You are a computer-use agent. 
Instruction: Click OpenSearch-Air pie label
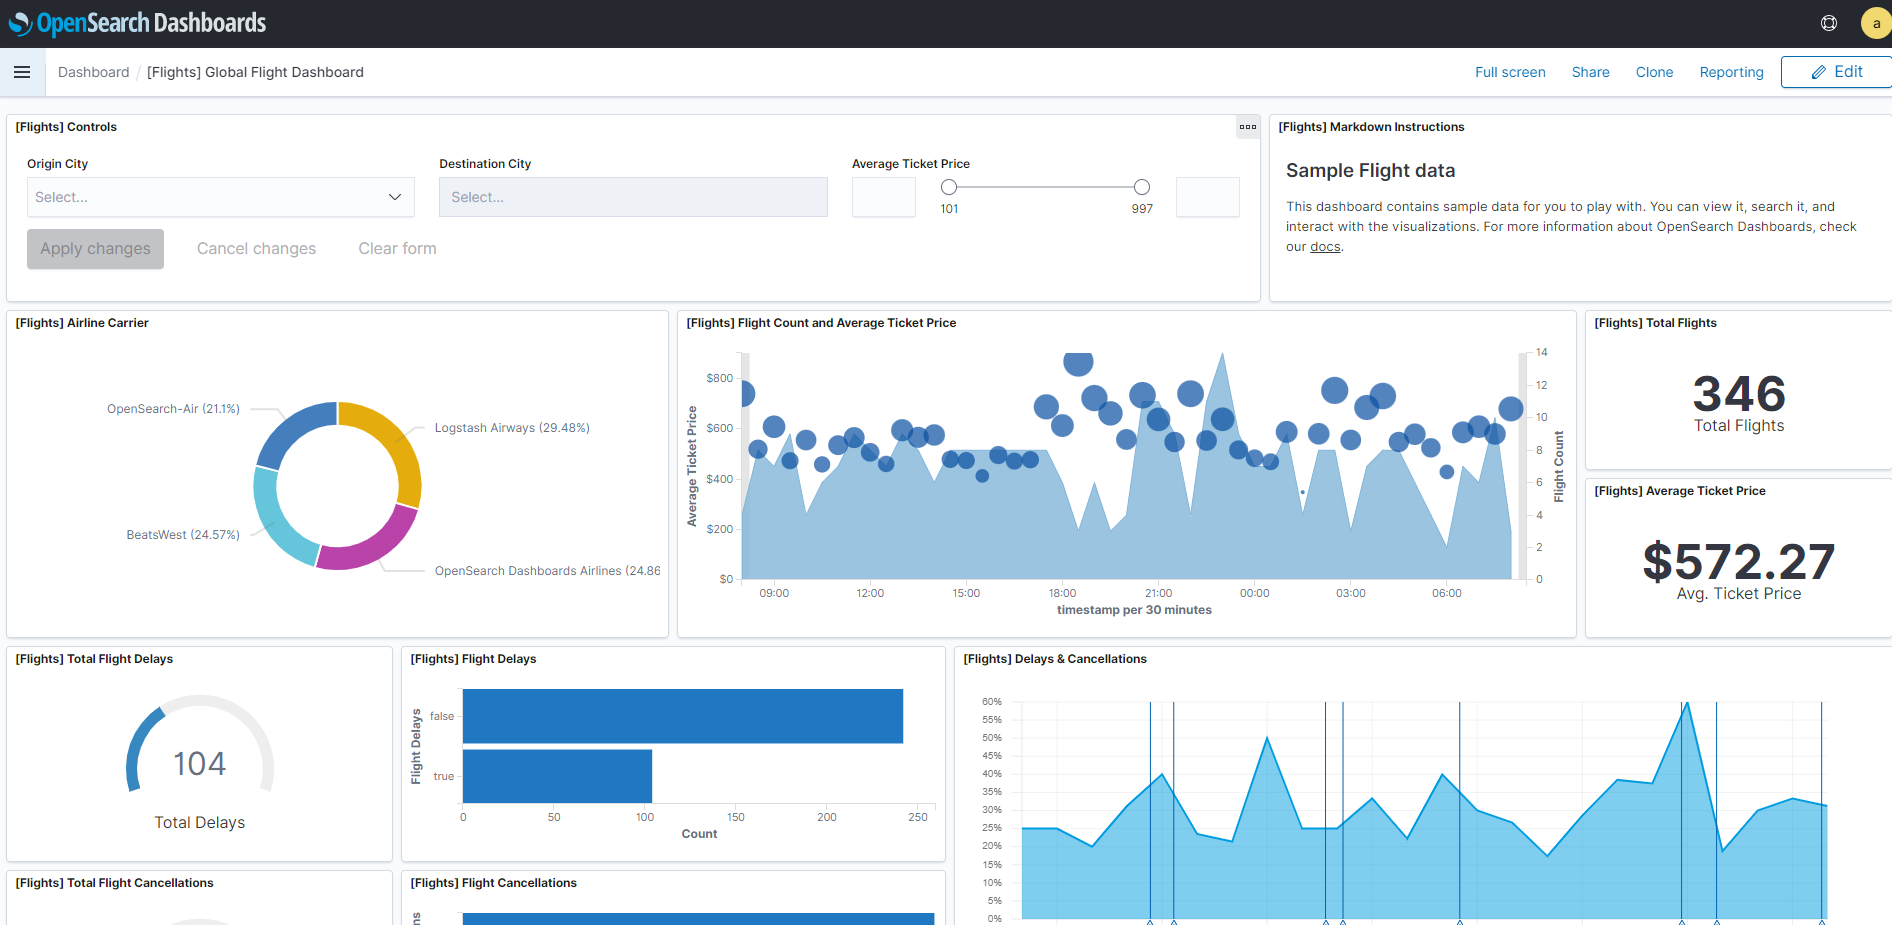173,409
